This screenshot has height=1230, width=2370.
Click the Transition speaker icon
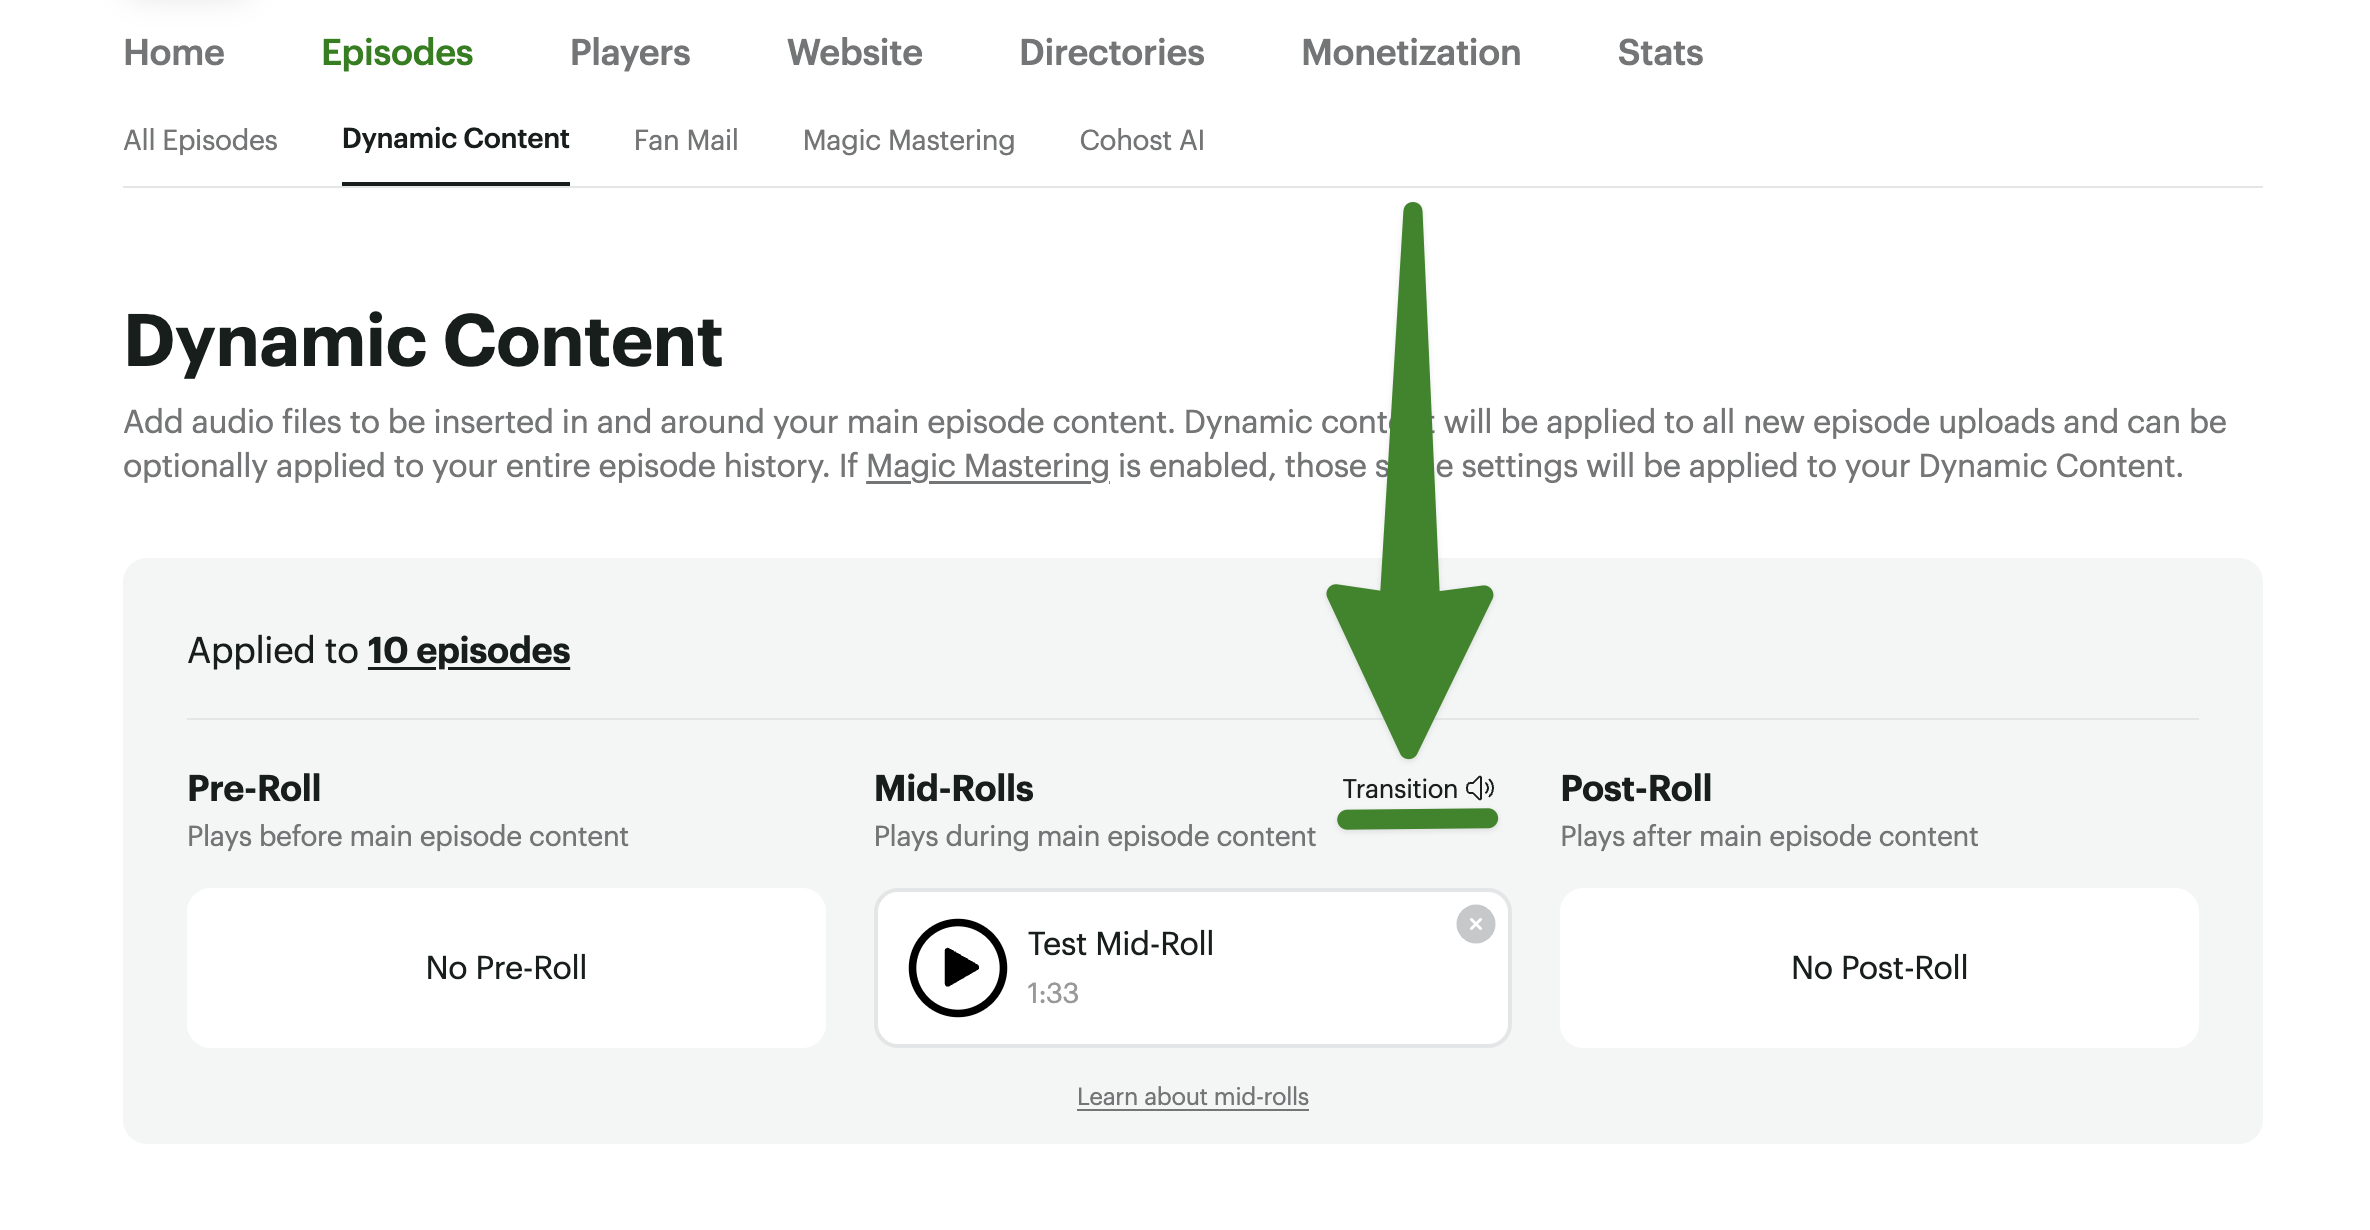point(1480,788)
